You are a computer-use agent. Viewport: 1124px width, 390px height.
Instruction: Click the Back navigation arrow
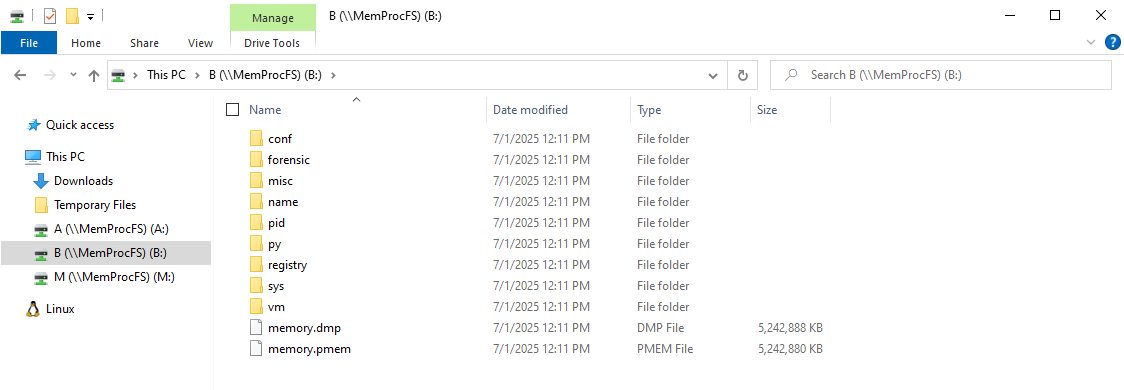(21, 75)
